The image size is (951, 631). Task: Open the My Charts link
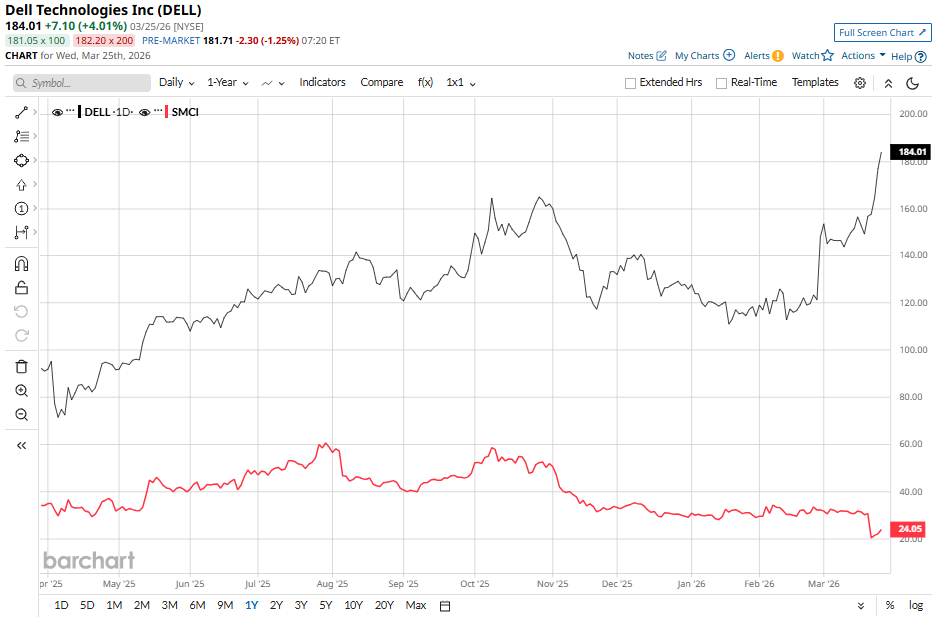704,56
